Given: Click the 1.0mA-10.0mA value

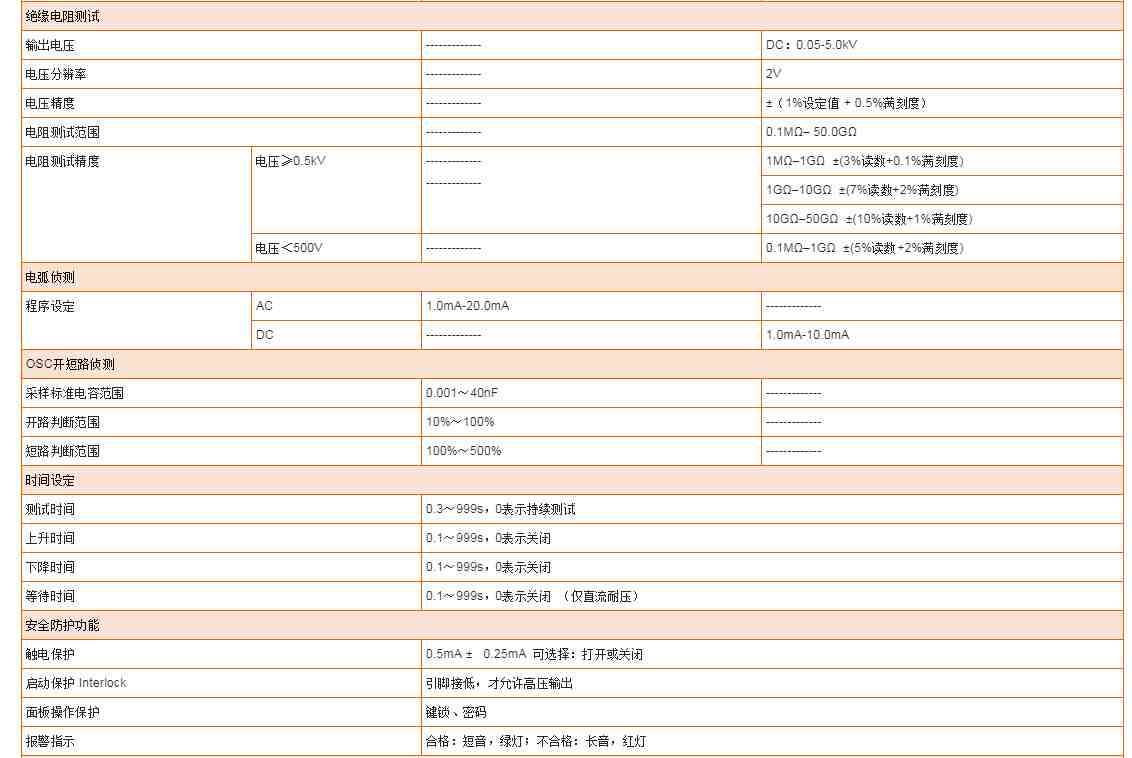Looking at the screenshot, I should pyautogui.click(x=807, y=335).
